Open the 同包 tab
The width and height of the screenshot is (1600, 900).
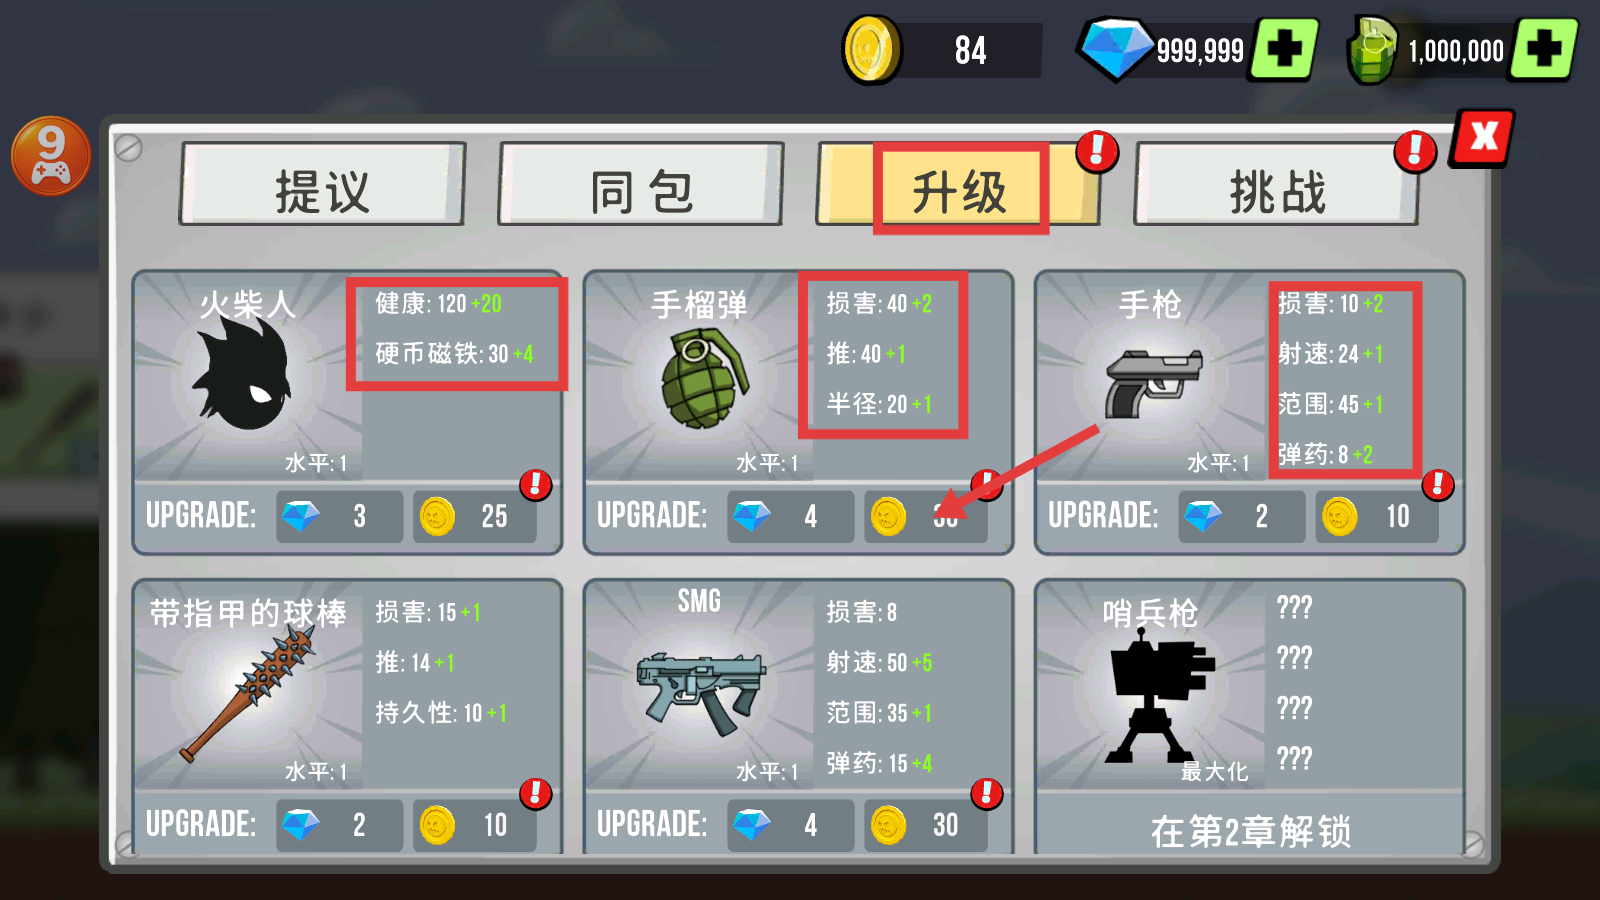[640, 185]
